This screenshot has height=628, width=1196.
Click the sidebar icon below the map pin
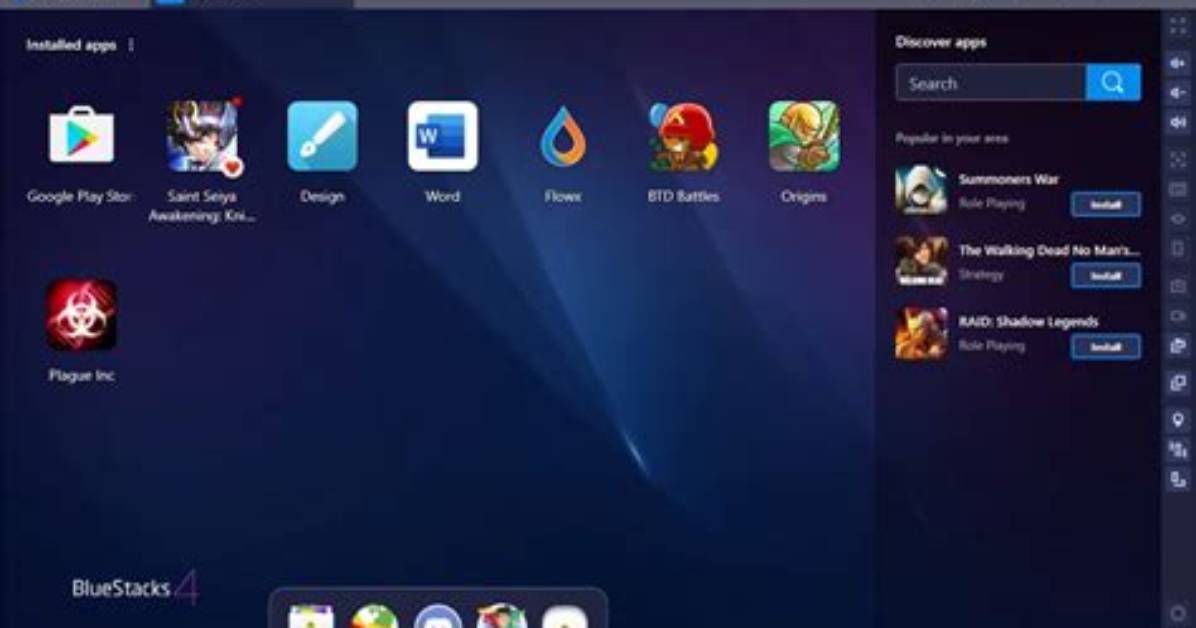(x=1178, y=450)
